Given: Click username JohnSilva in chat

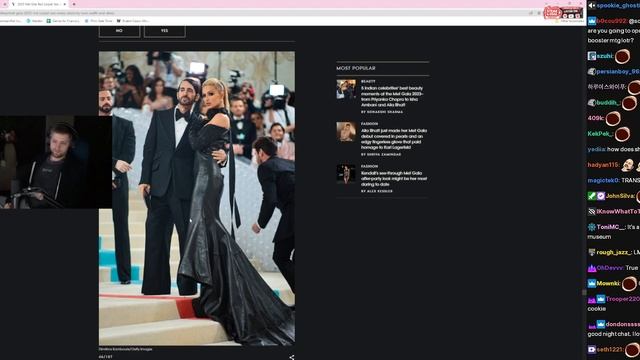Looking at the screenshot, I should click(x=620, y=196).
